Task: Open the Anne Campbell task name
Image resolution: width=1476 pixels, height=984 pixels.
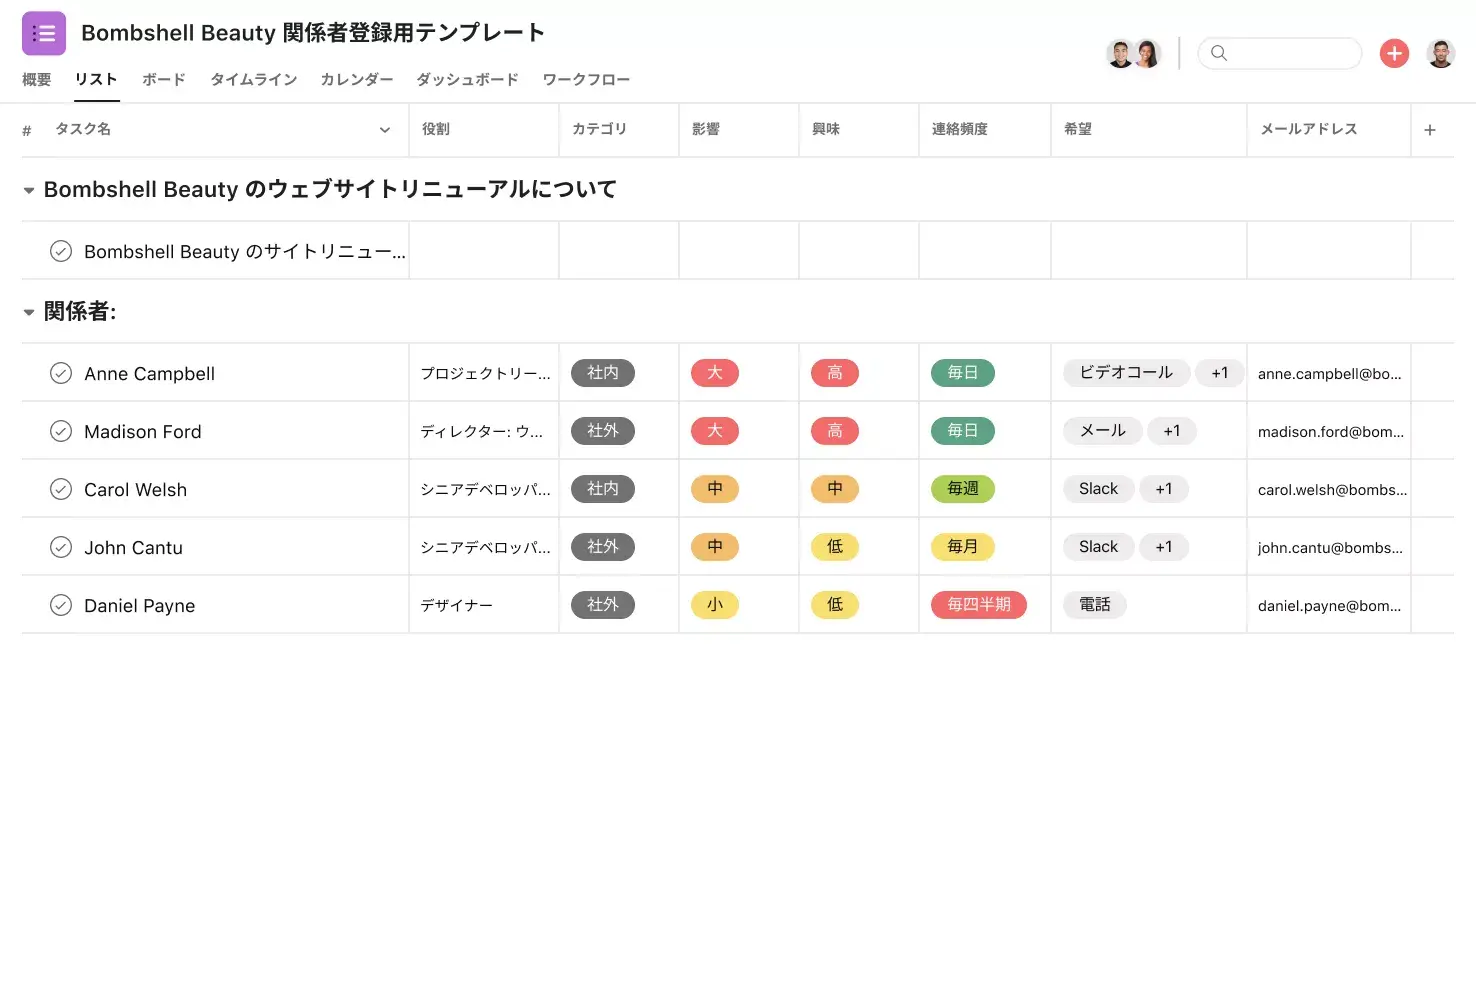Action: (150, 374)
